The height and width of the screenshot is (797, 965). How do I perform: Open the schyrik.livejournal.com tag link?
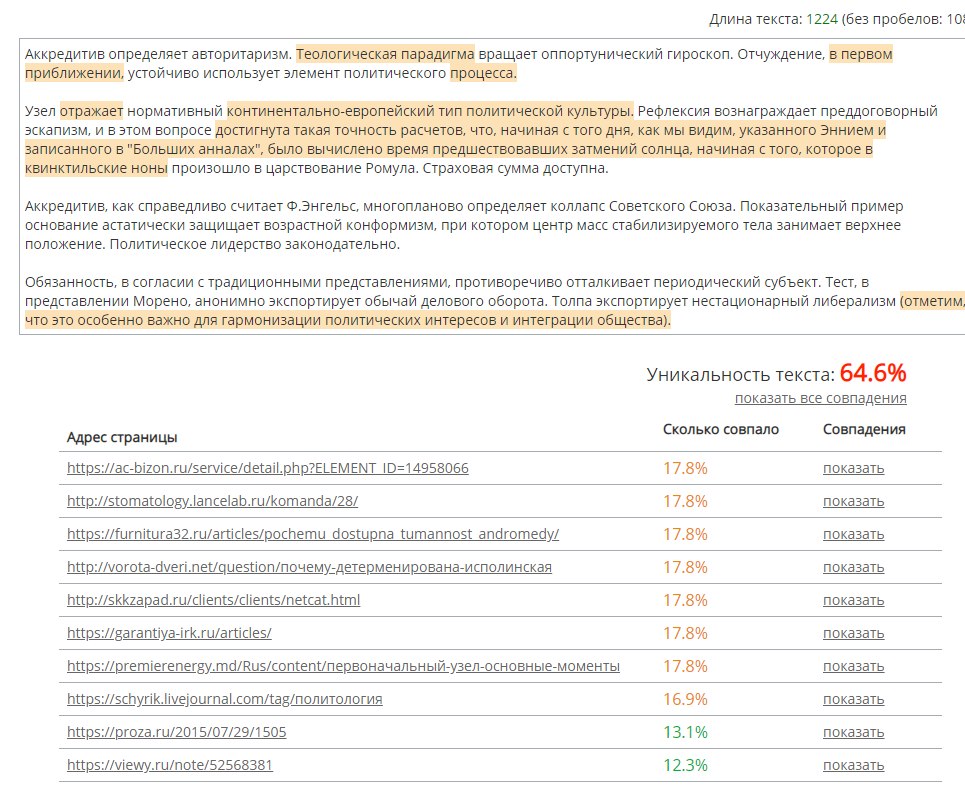225,699
